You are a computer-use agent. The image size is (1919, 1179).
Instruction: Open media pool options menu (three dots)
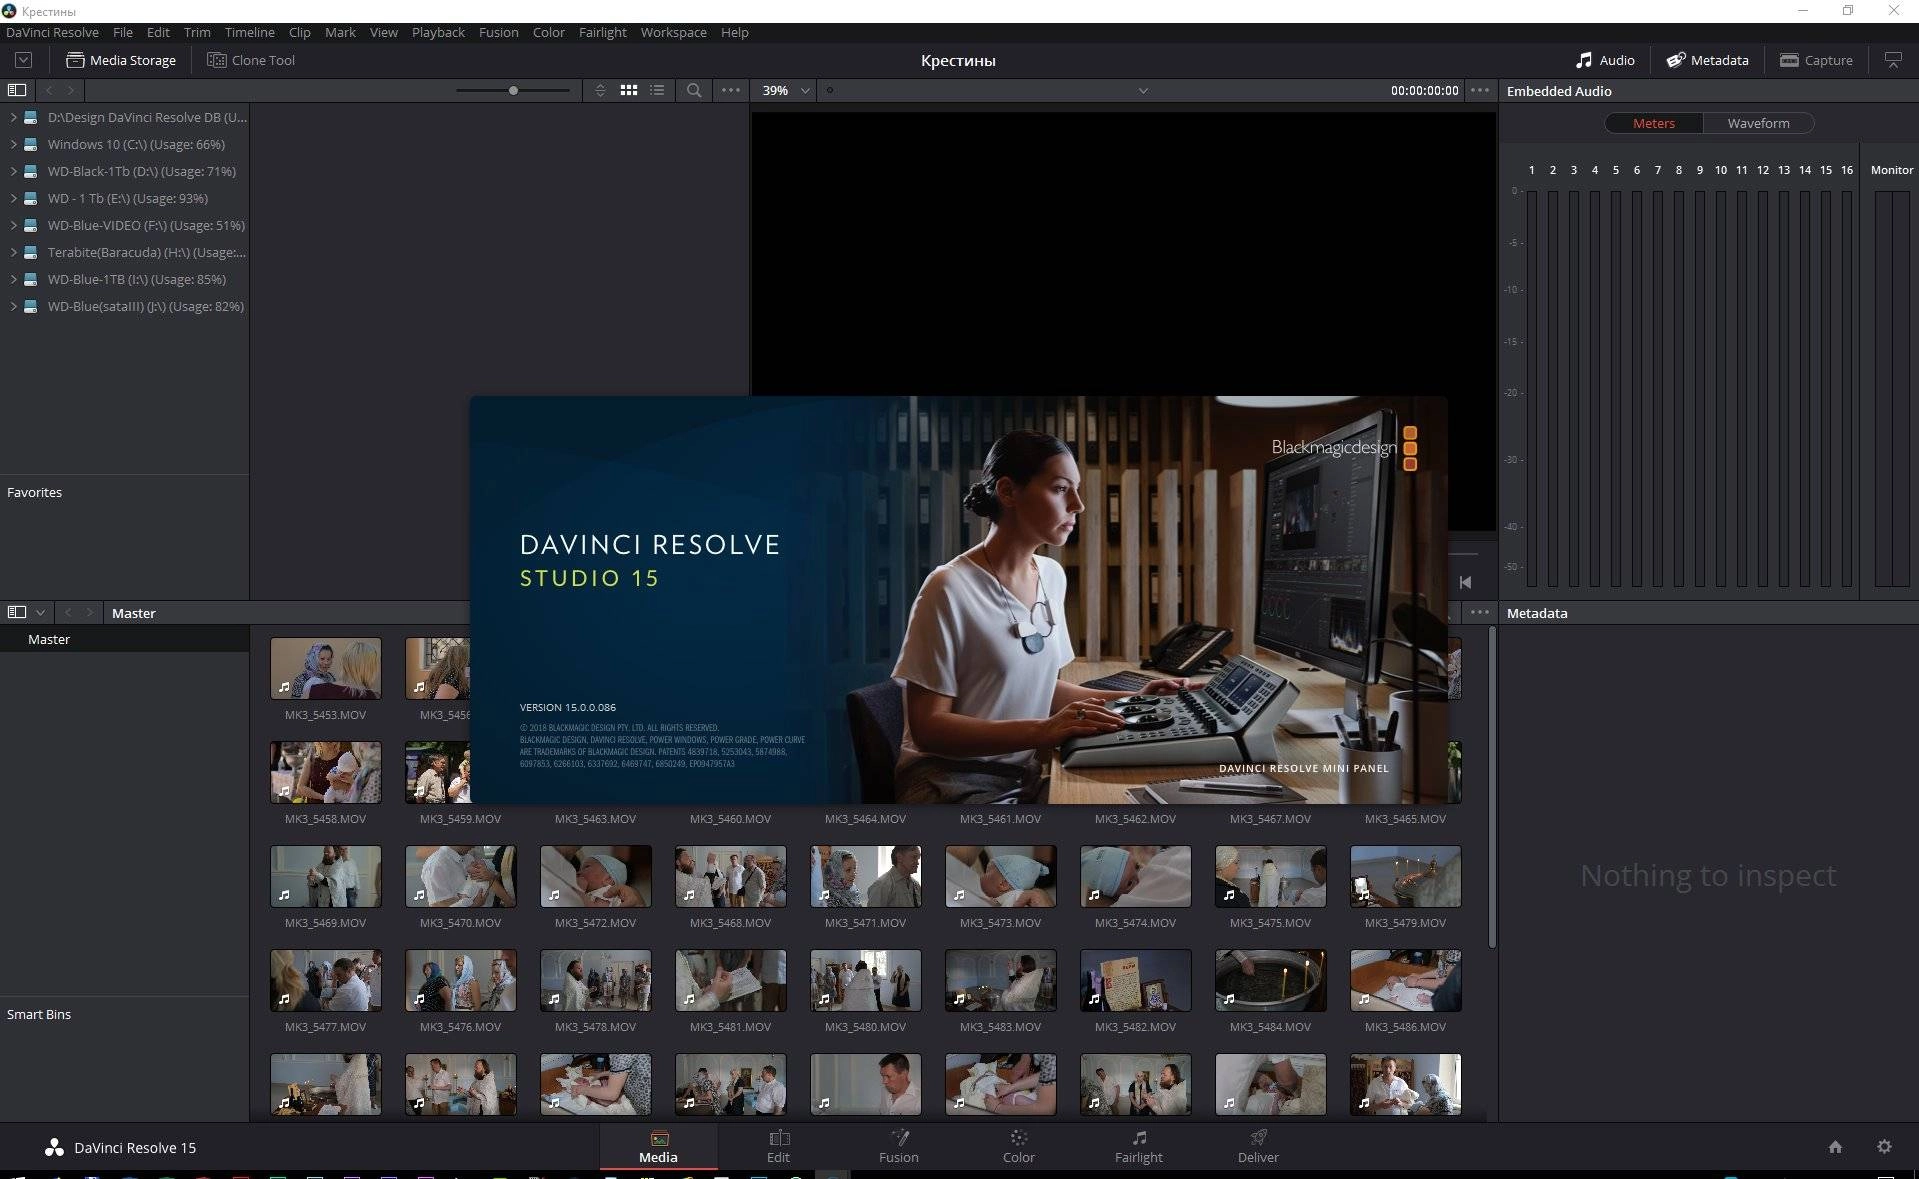click(x=1480, y=612)
